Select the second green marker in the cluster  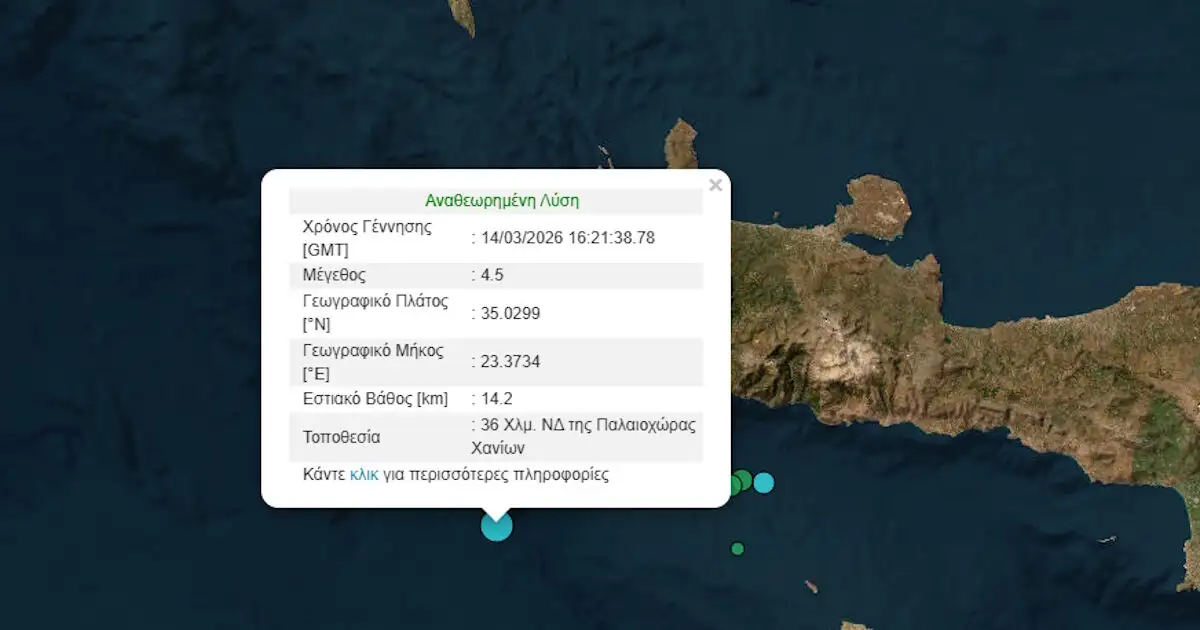point(744,480)
